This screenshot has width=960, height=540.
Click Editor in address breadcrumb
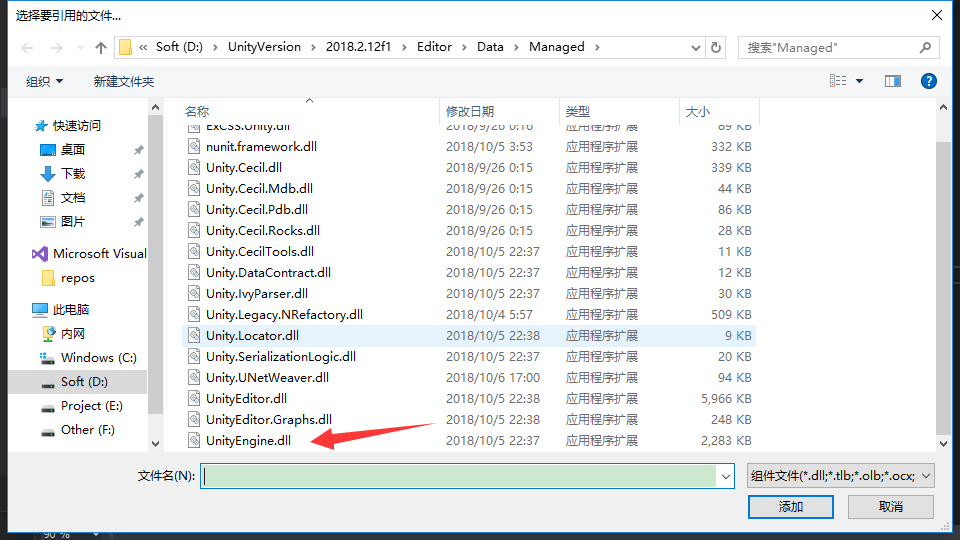(x=434, y=47)
